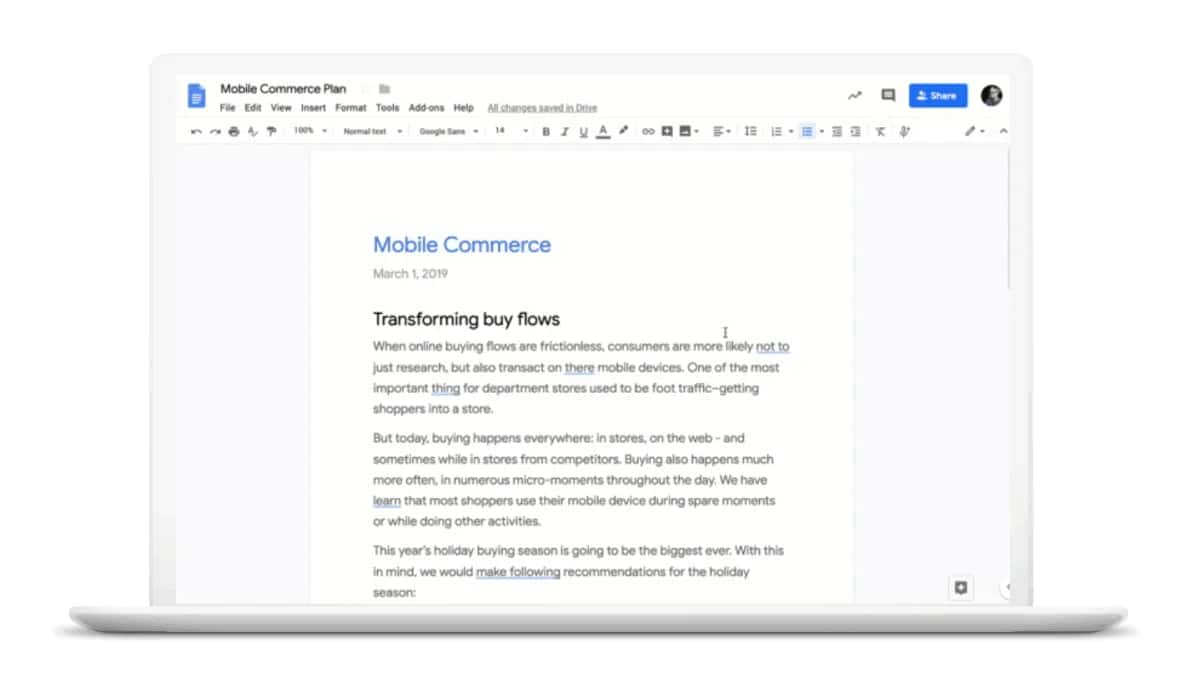This screenshot has width=1200, height=676.
Task: Click the All changes saved in Drive link
Action: coord(542,108)
